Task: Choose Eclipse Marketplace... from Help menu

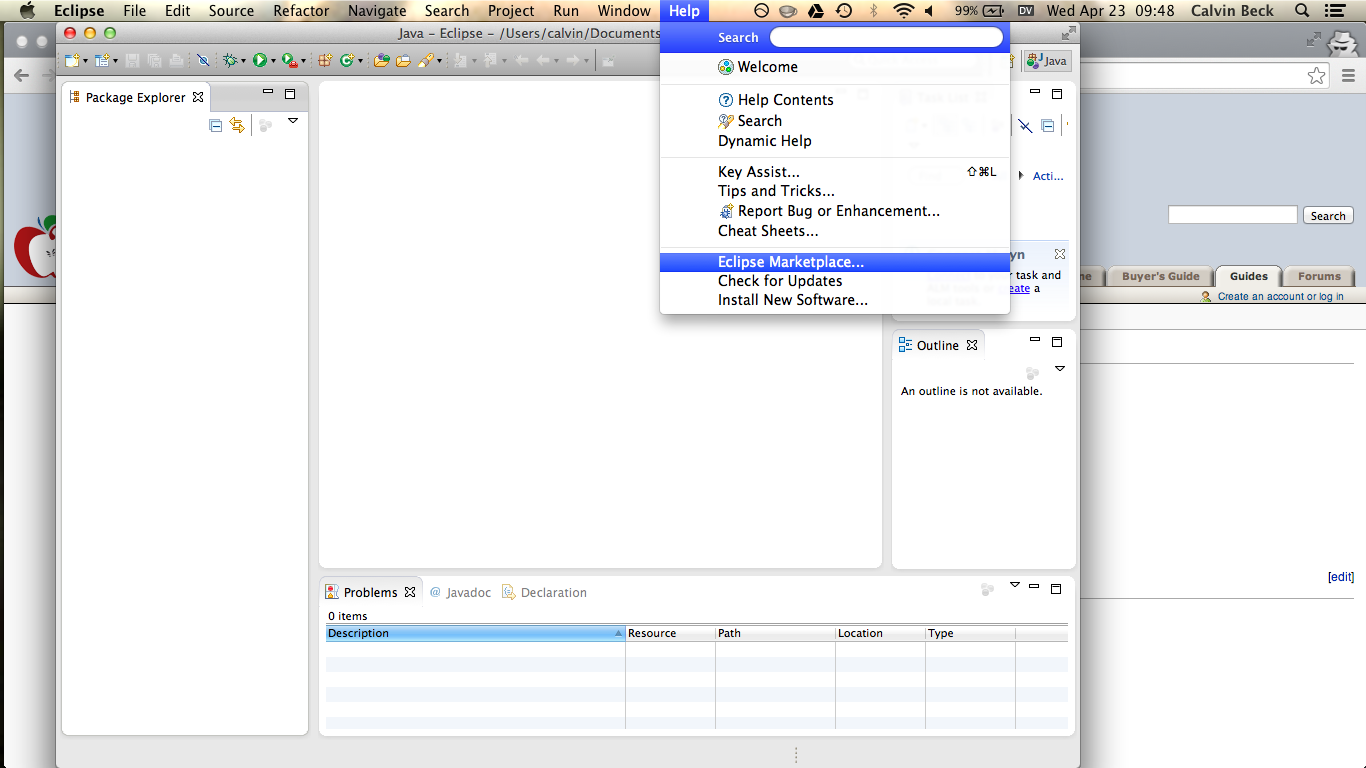Action: pos(835,262)
